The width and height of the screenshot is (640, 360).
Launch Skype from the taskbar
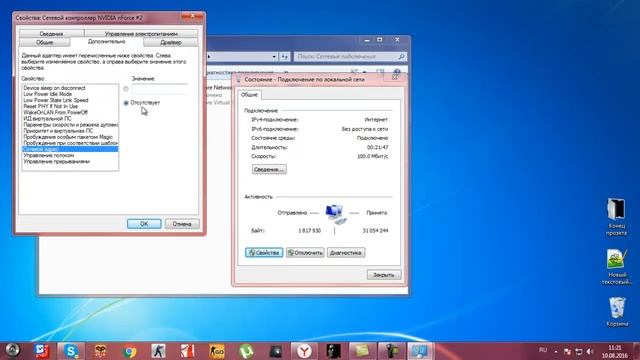71,351
